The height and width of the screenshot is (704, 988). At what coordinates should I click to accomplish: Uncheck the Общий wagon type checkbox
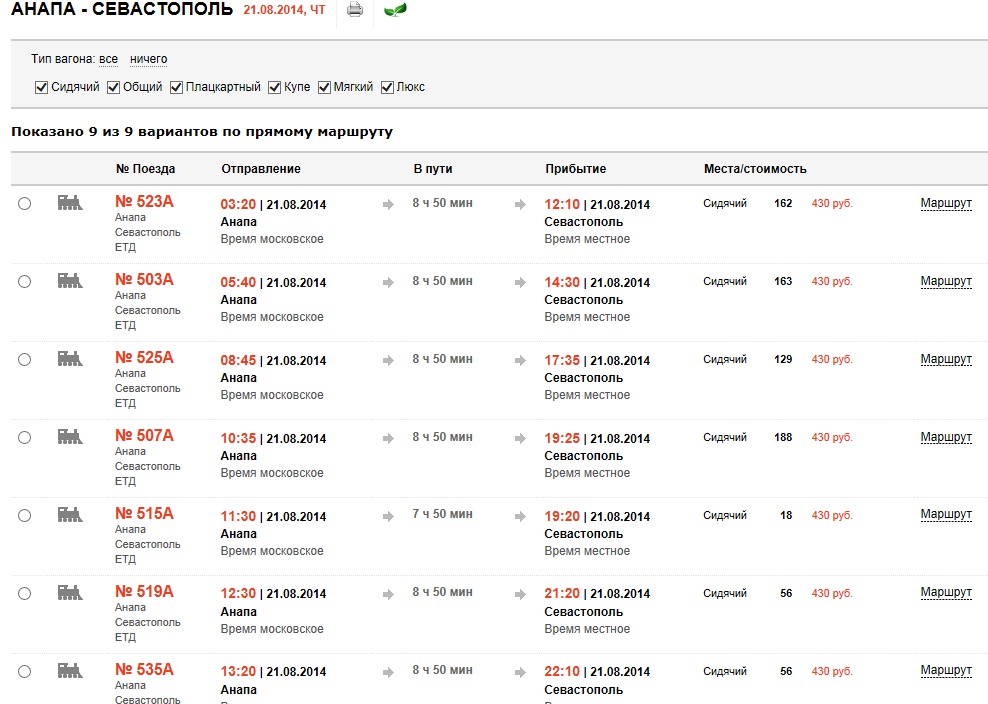click(x=113, y=88)
